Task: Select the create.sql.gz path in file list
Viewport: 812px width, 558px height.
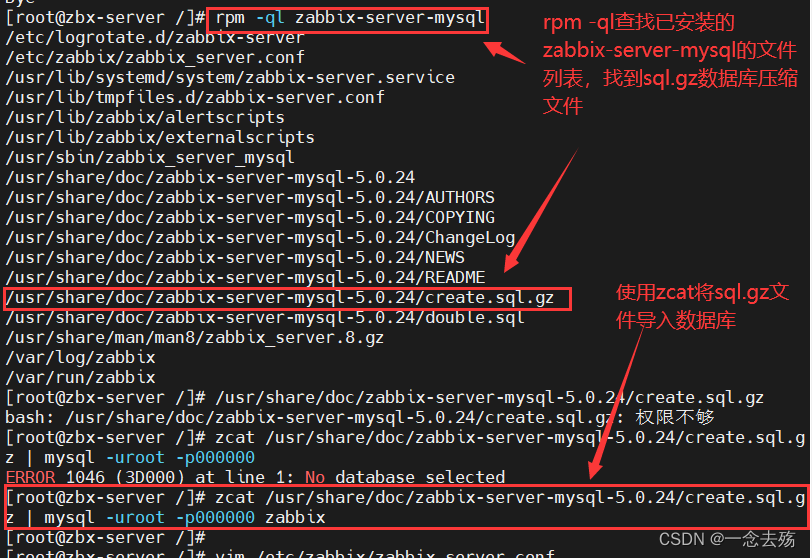Action: 280,298
